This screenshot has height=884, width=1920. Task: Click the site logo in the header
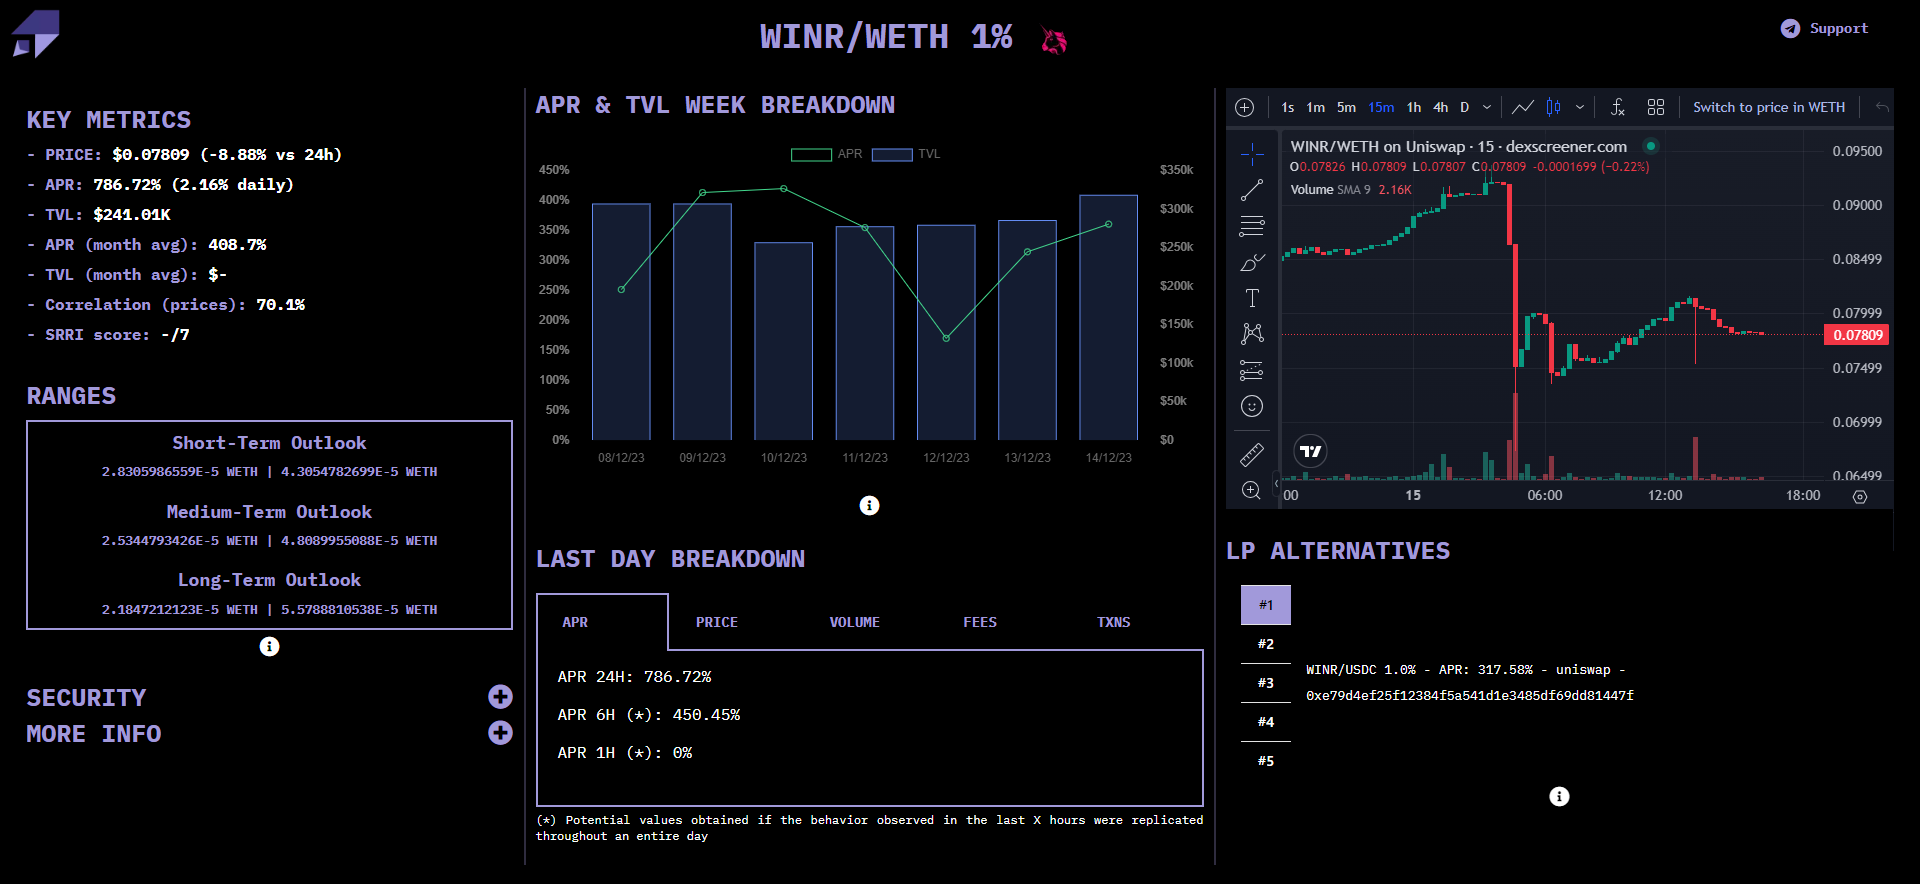tap(36, 34)
